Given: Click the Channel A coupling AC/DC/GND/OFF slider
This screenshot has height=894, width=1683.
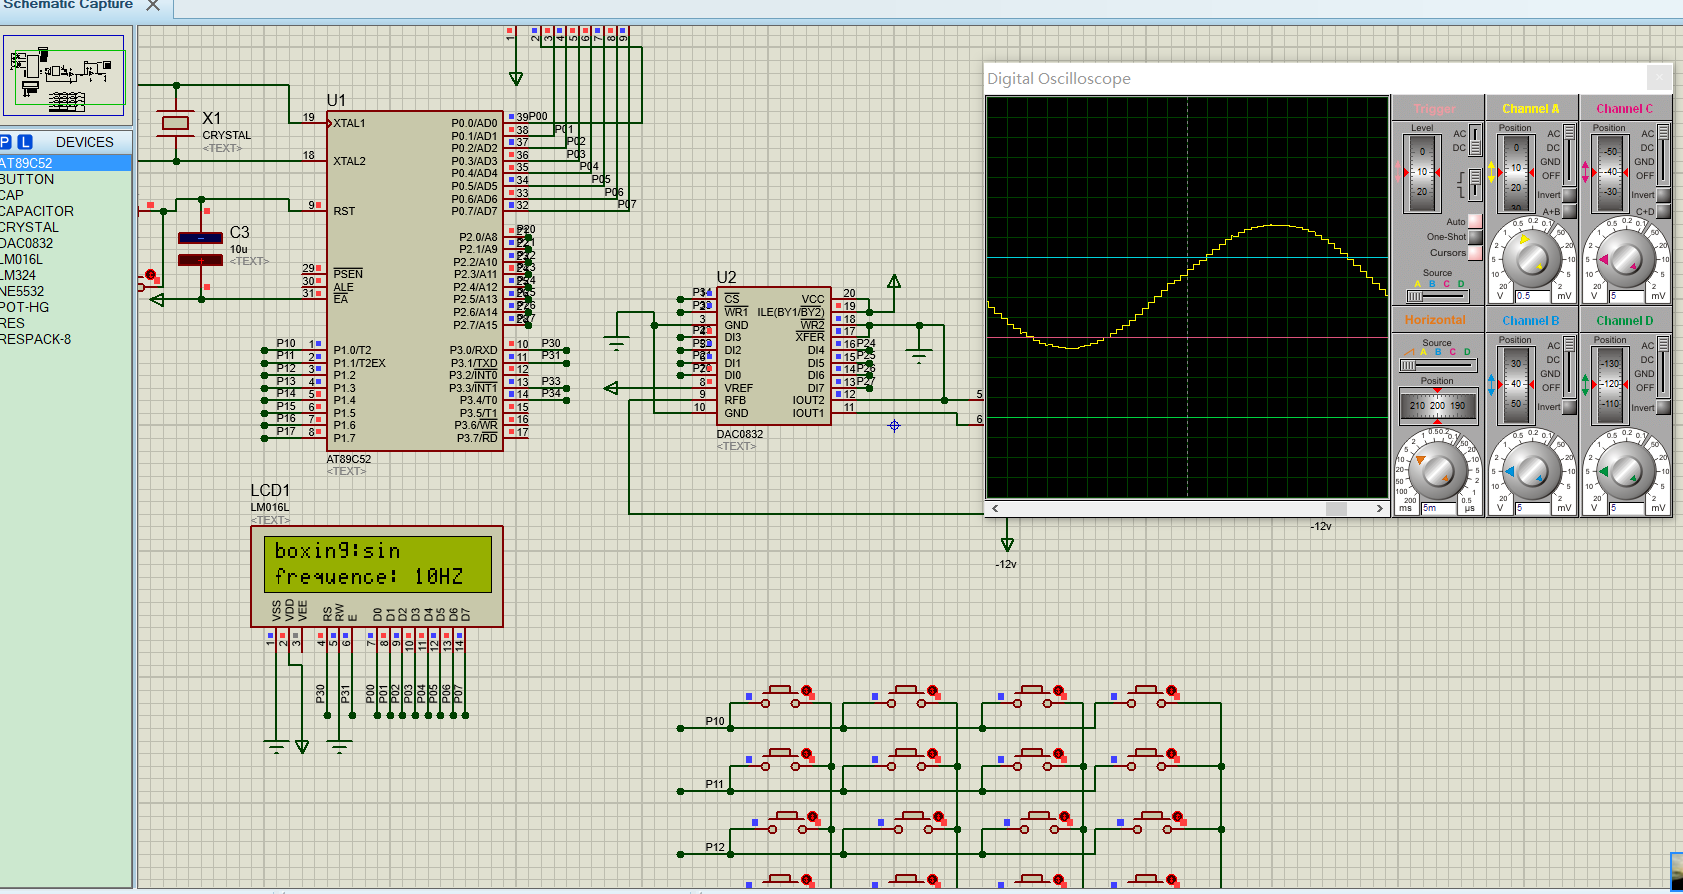Looking at the screenshot, I should click(1569, 154).
